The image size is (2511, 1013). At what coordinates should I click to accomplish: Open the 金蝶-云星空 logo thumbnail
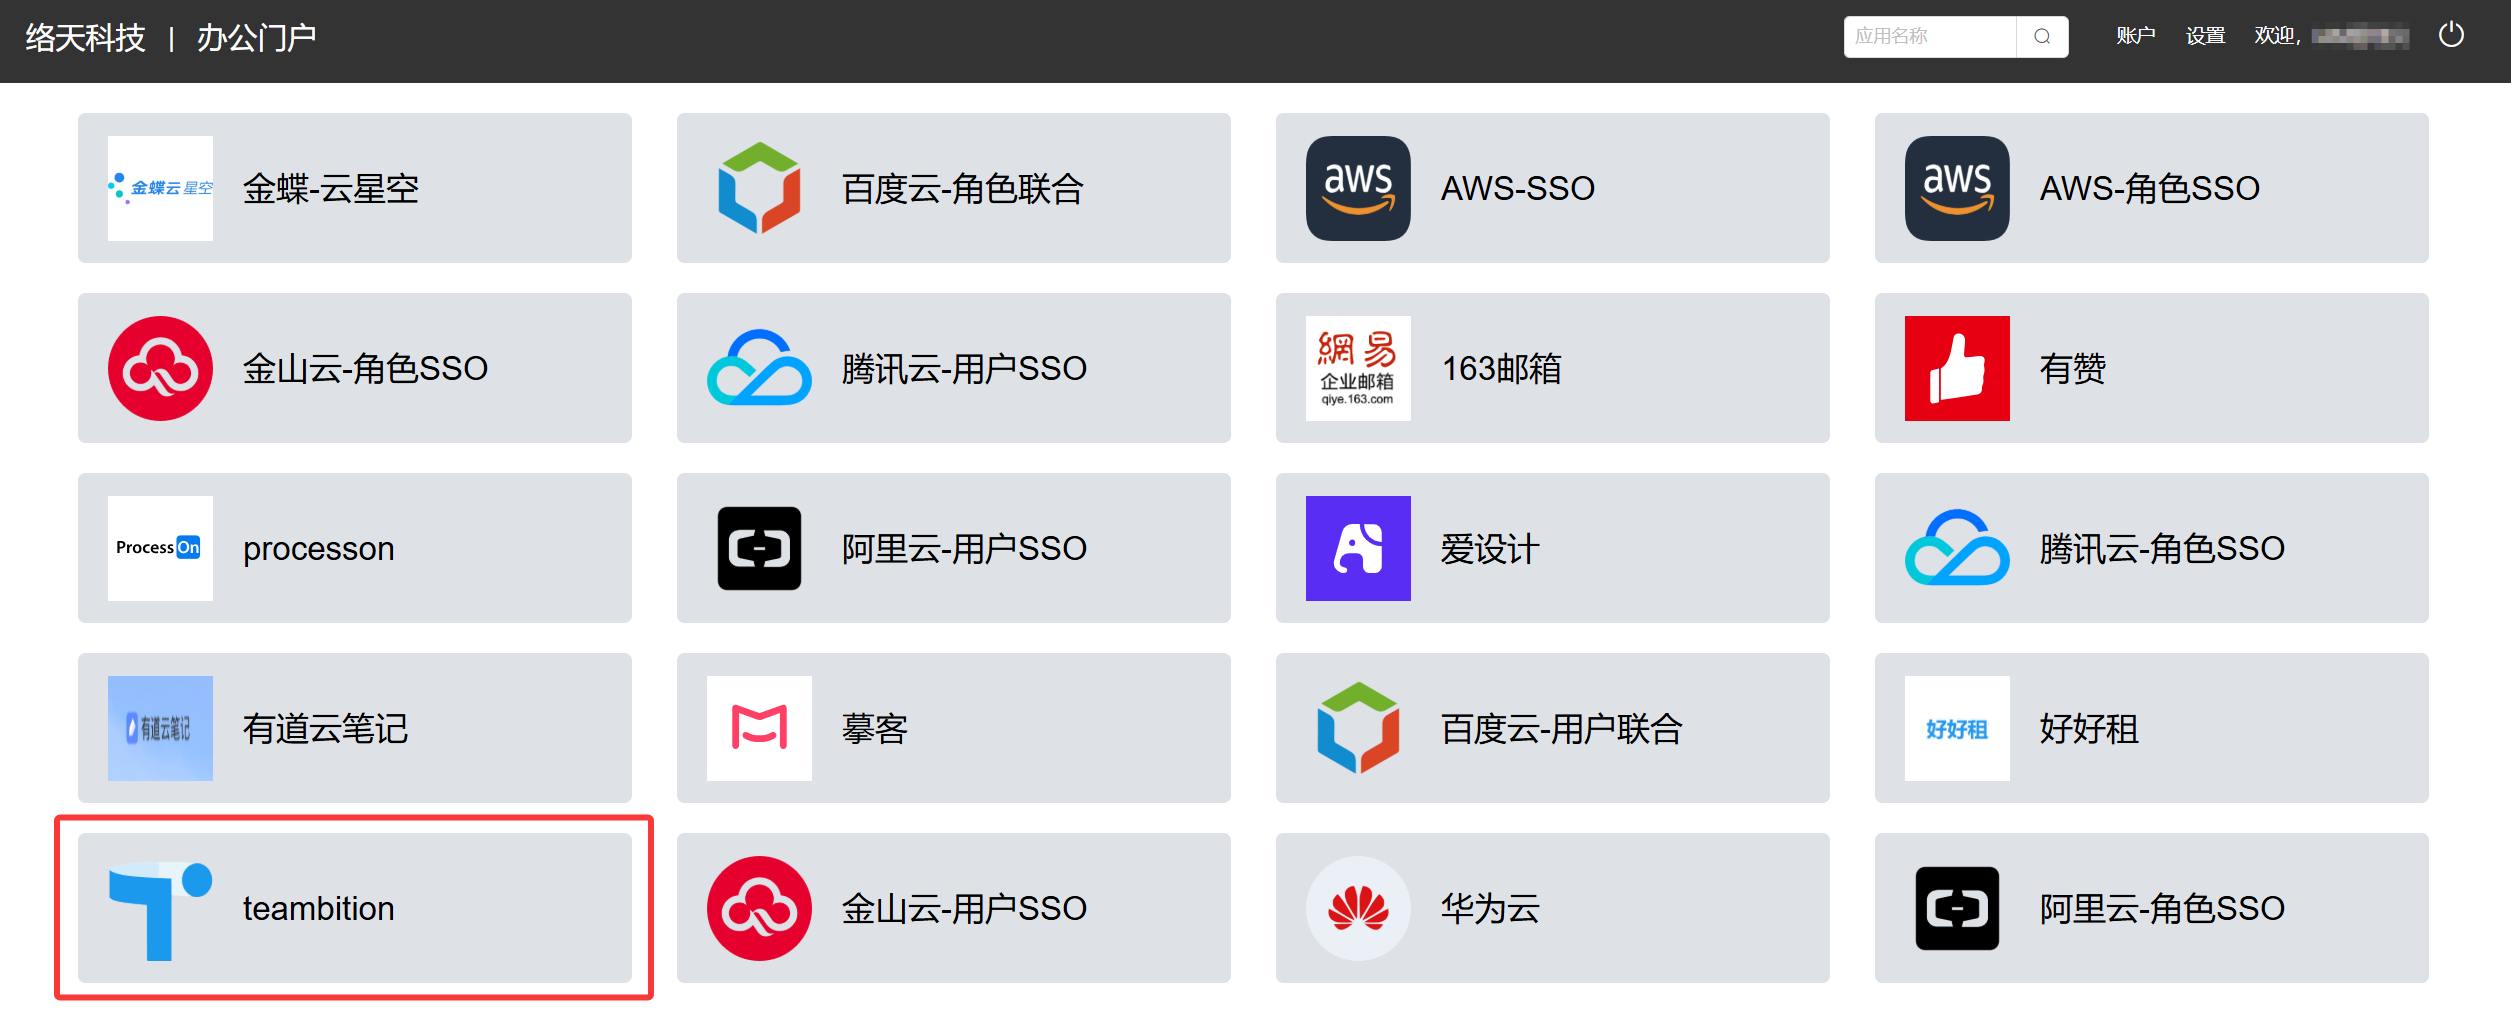click(160, 189)
